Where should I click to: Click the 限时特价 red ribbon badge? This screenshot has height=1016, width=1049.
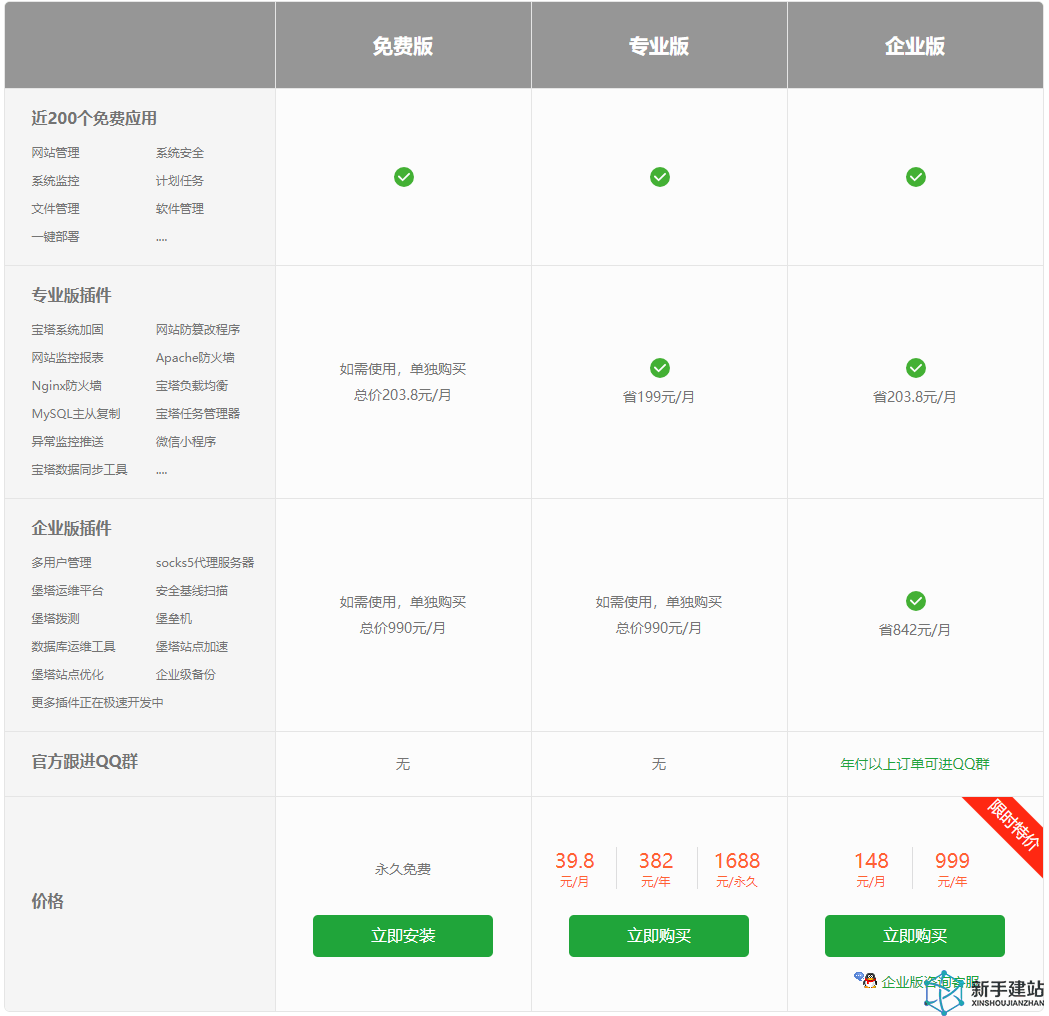[1012, 827]
